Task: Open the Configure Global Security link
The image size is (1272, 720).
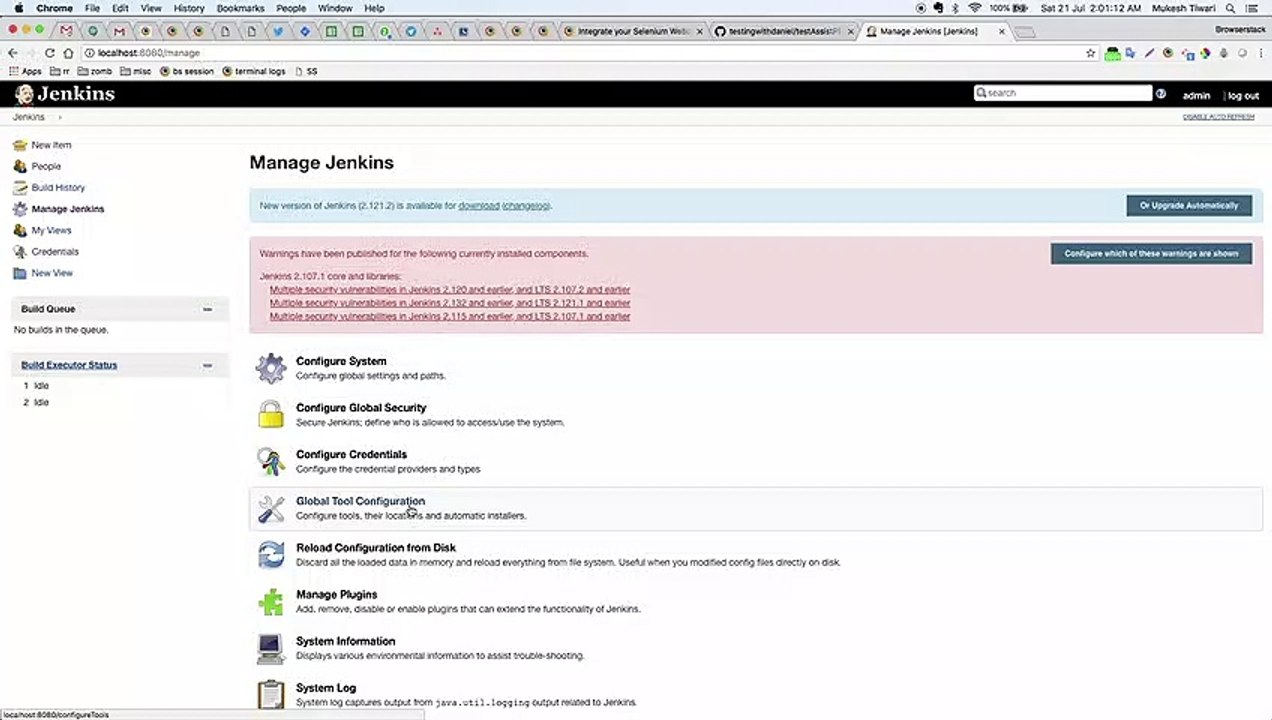Action: pos(361,408)
